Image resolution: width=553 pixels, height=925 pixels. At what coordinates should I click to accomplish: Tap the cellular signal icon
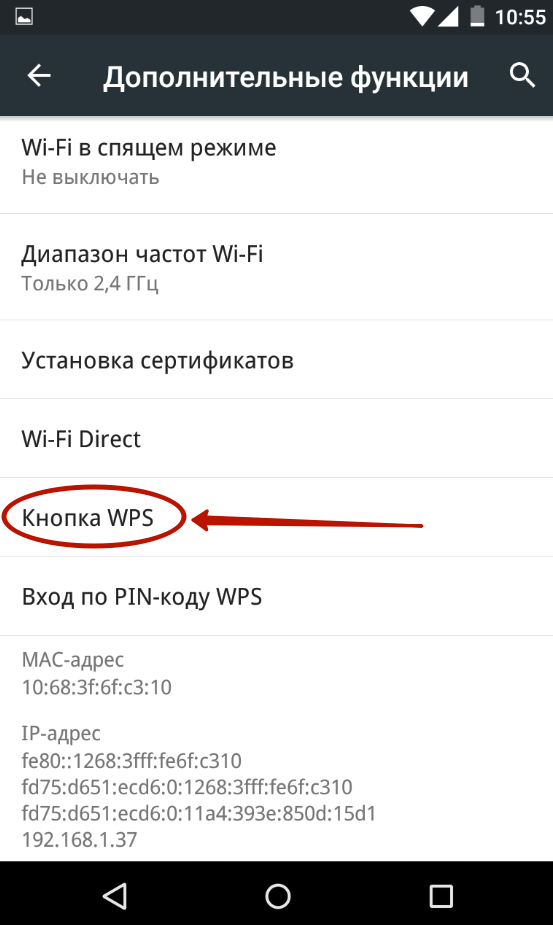448,17
